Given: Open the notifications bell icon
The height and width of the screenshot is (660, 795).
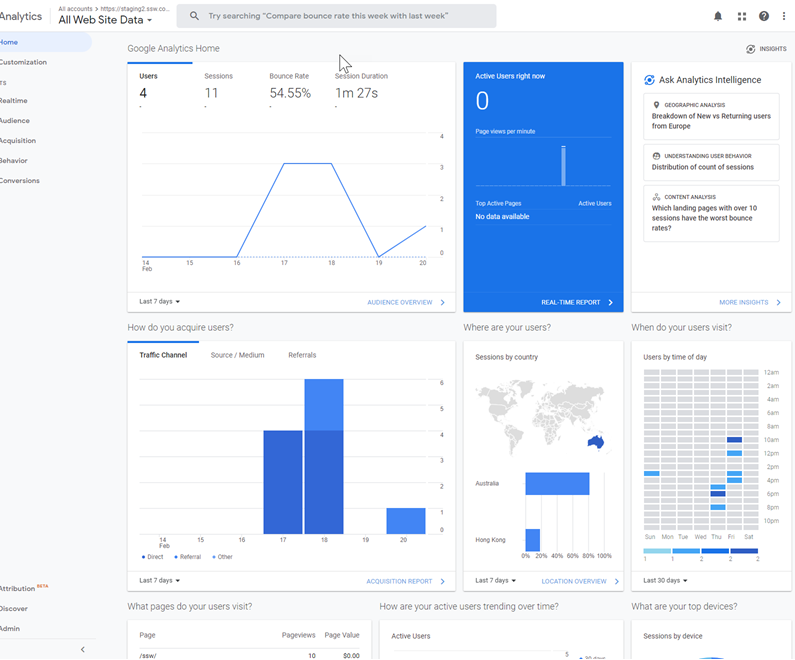Looking at the screenshot, I should (717, 16).
